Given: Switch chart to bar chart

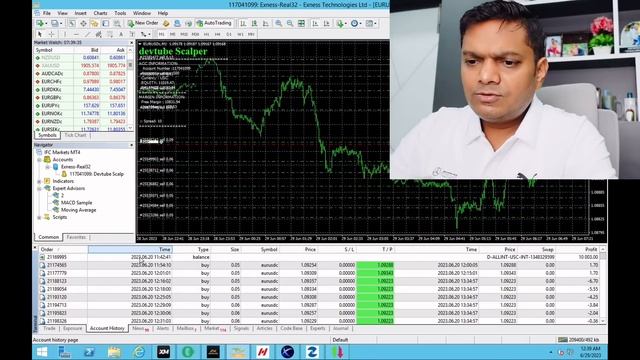Looking at the screenshot, I should (x=243, y=23).
